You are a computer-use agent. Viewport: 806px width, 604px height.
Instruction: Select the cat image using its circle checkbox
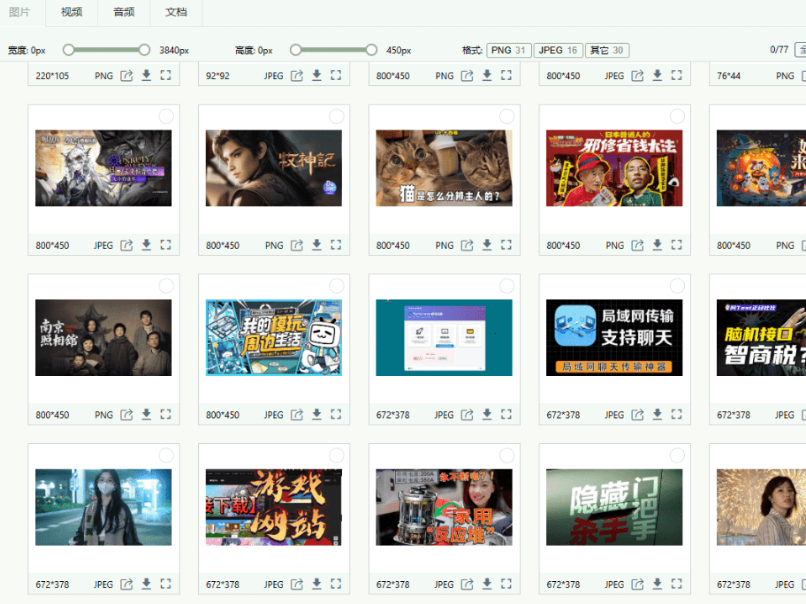pos(507,117)
